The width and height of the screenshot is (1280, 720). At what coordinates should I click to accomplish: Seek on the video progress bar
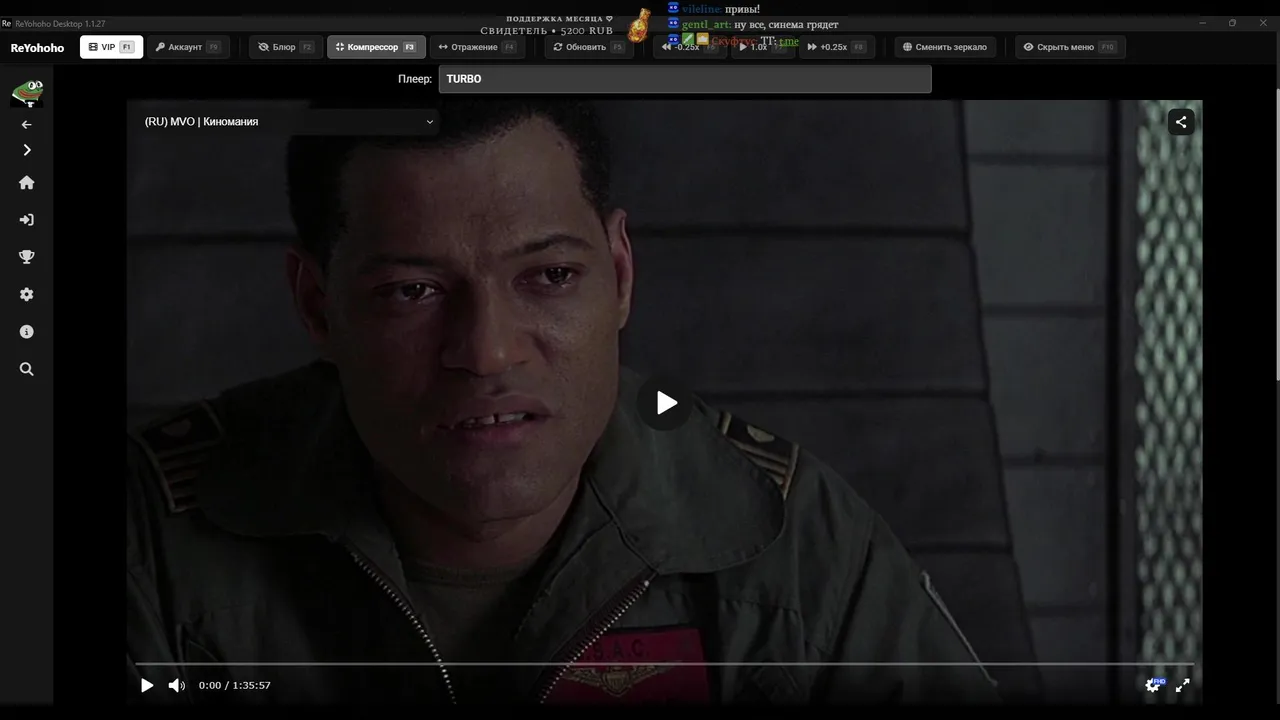tap(664, 664)
